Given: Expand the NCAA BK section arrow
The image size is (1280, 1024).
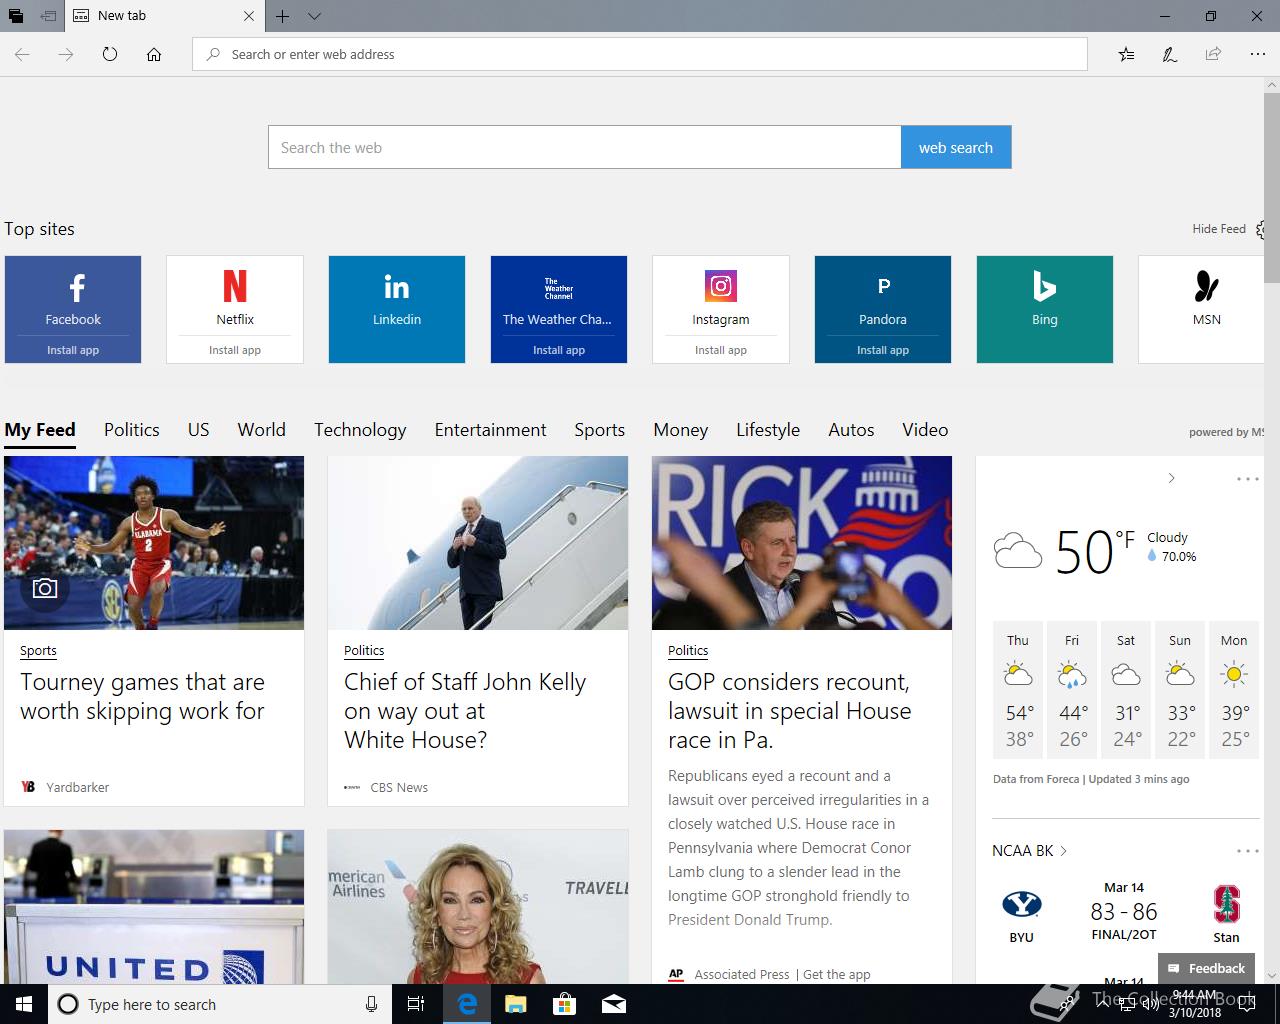Looking at the screenshot, I should [x=1063, y=851].
